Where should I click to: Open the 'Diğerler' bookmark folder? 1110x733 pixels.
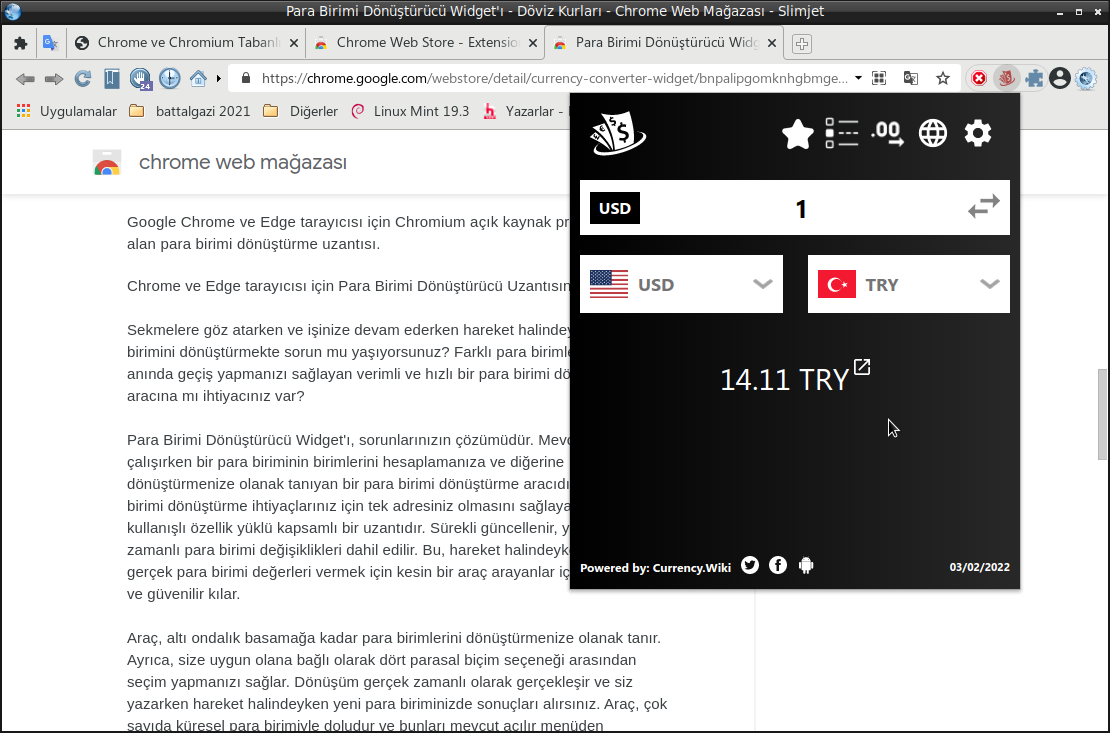pyautogui.click(x=301, y=111)
